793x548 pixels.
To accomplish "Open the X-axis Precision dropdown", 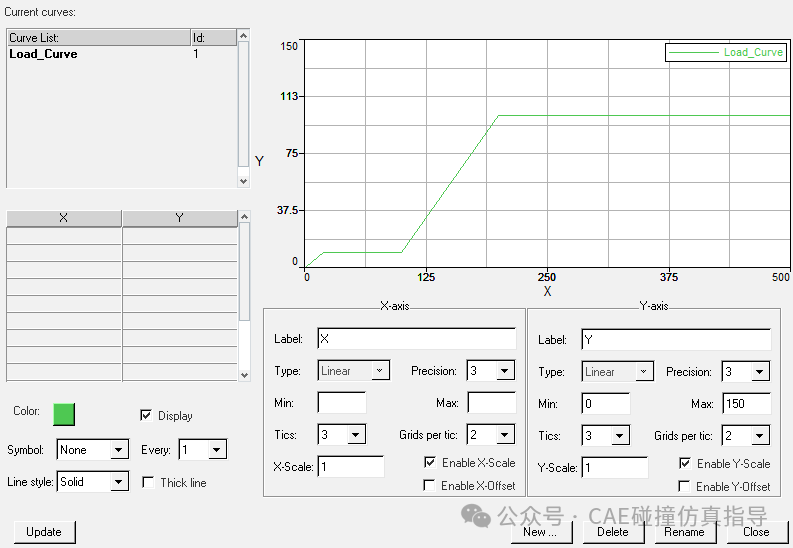I will [x=491, y=371].
